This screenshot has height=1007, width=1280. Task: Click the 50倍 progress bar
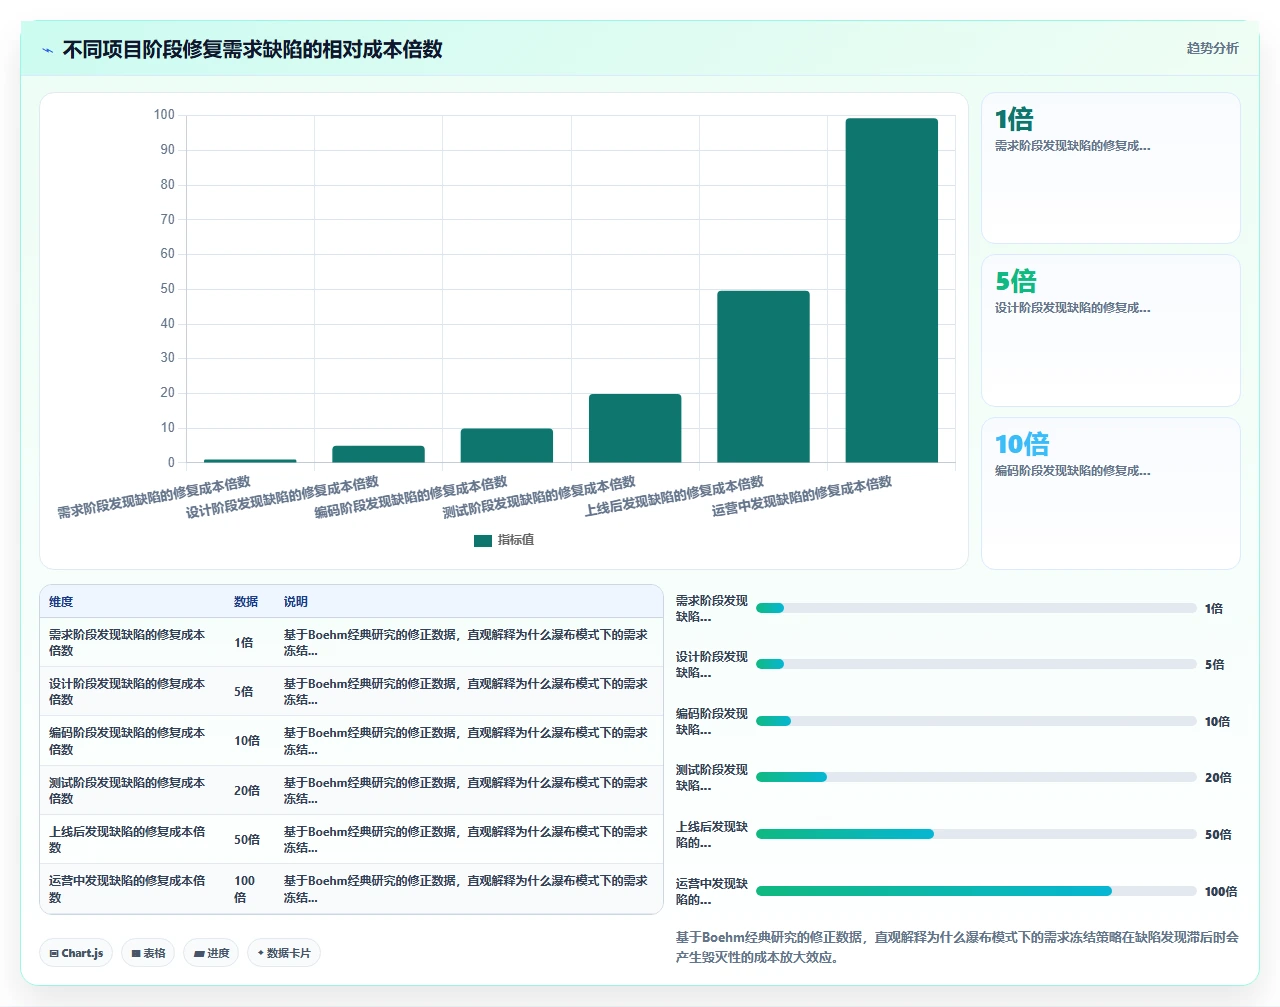(x=976, y=834)
